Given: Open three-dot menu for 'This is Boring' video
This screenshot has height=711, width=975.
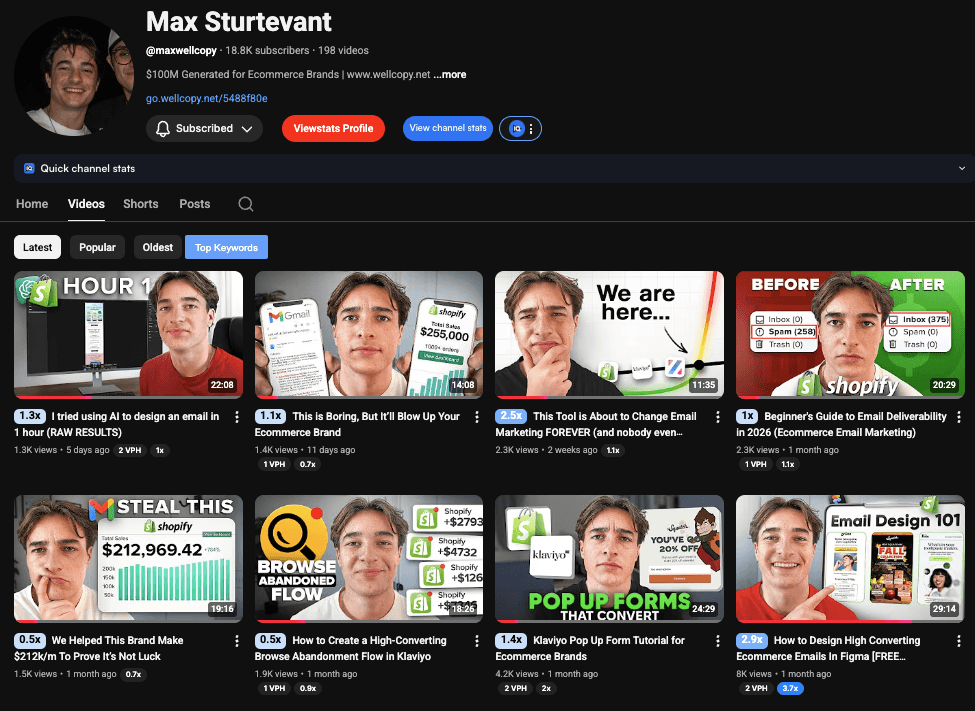Looking at the screenshot, I should [477, 417].
